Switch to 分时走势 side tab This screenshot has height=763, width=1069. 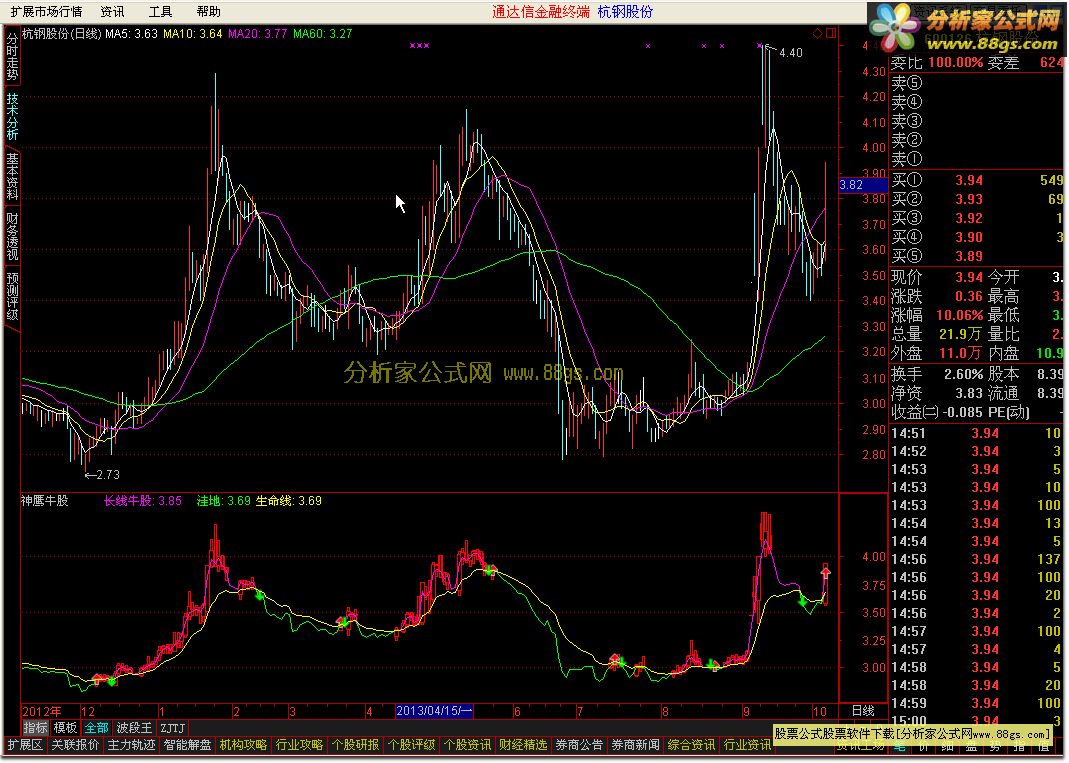(12, 56)
